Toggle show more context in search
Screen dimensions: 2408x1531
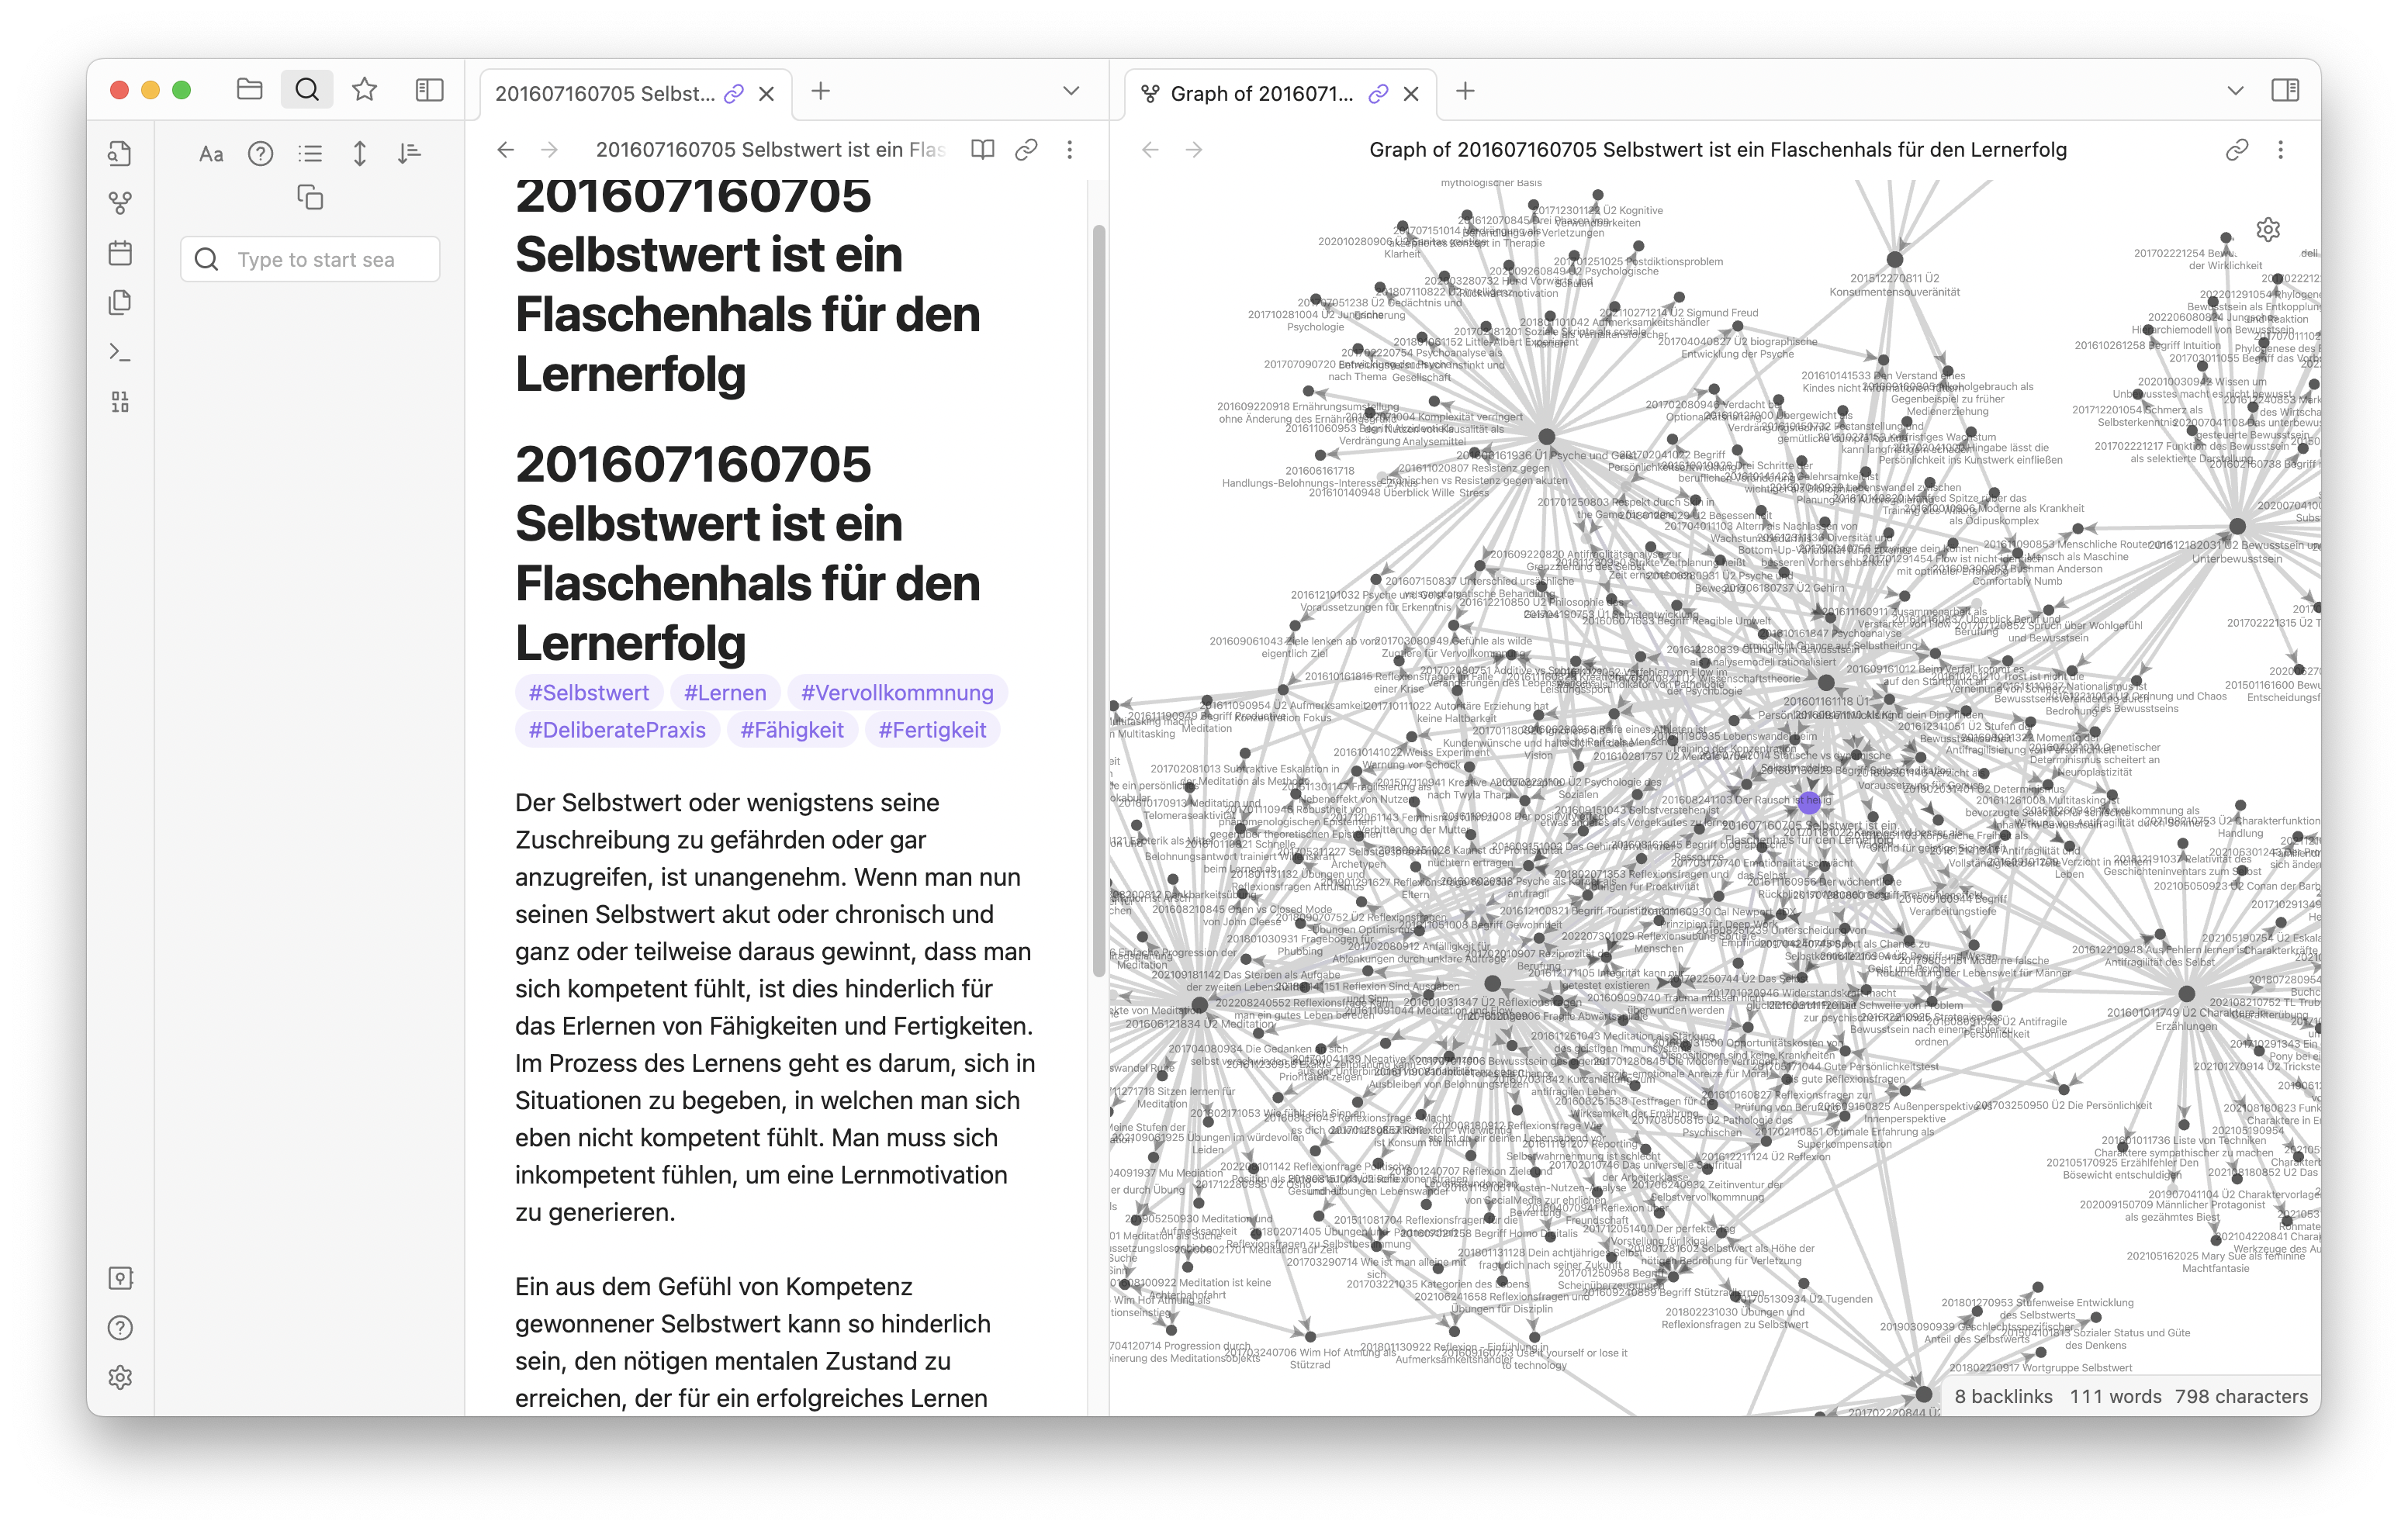pos(360,153)
